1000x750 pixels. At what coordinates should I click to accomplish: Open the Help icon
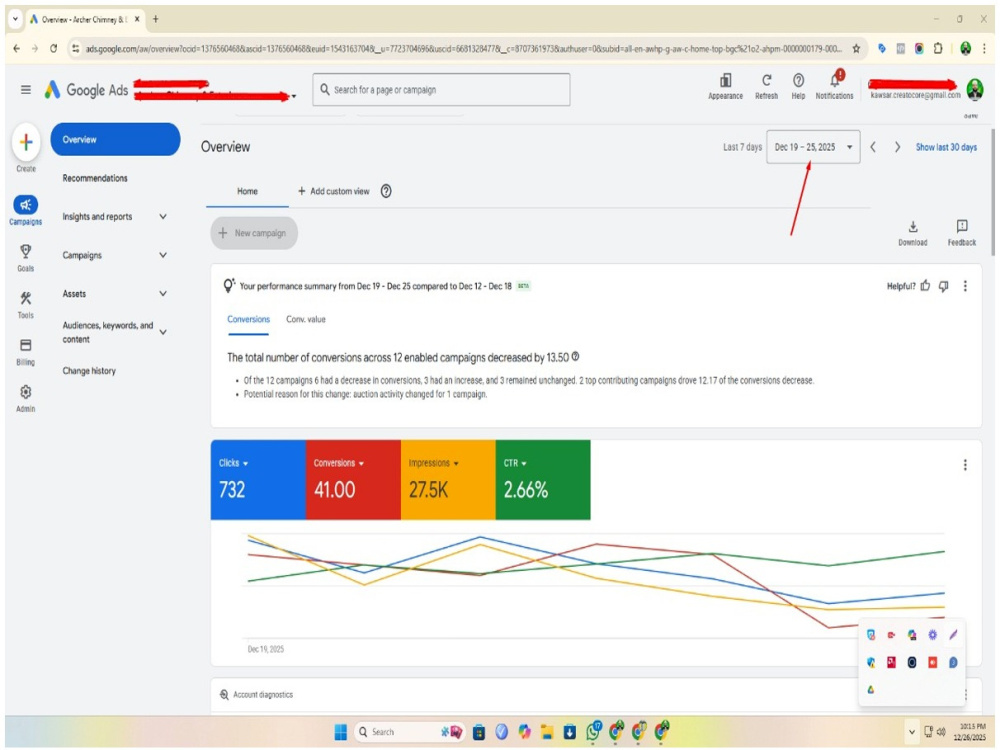tap(798, 86)
